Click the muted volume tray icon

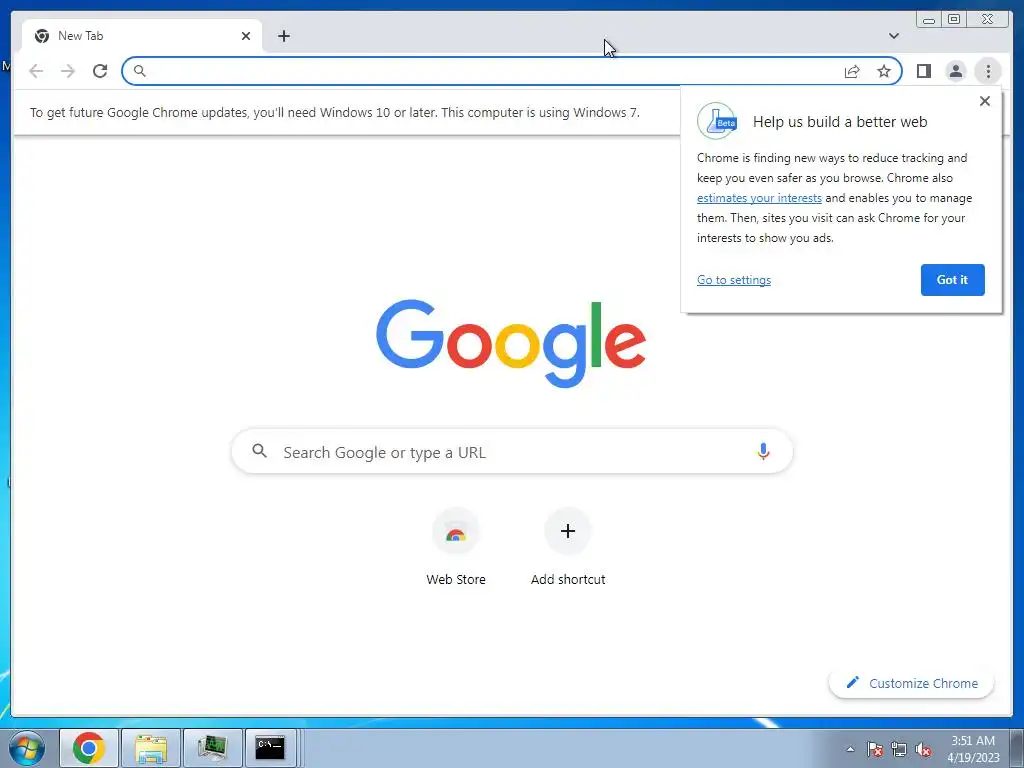coord(923,749)
